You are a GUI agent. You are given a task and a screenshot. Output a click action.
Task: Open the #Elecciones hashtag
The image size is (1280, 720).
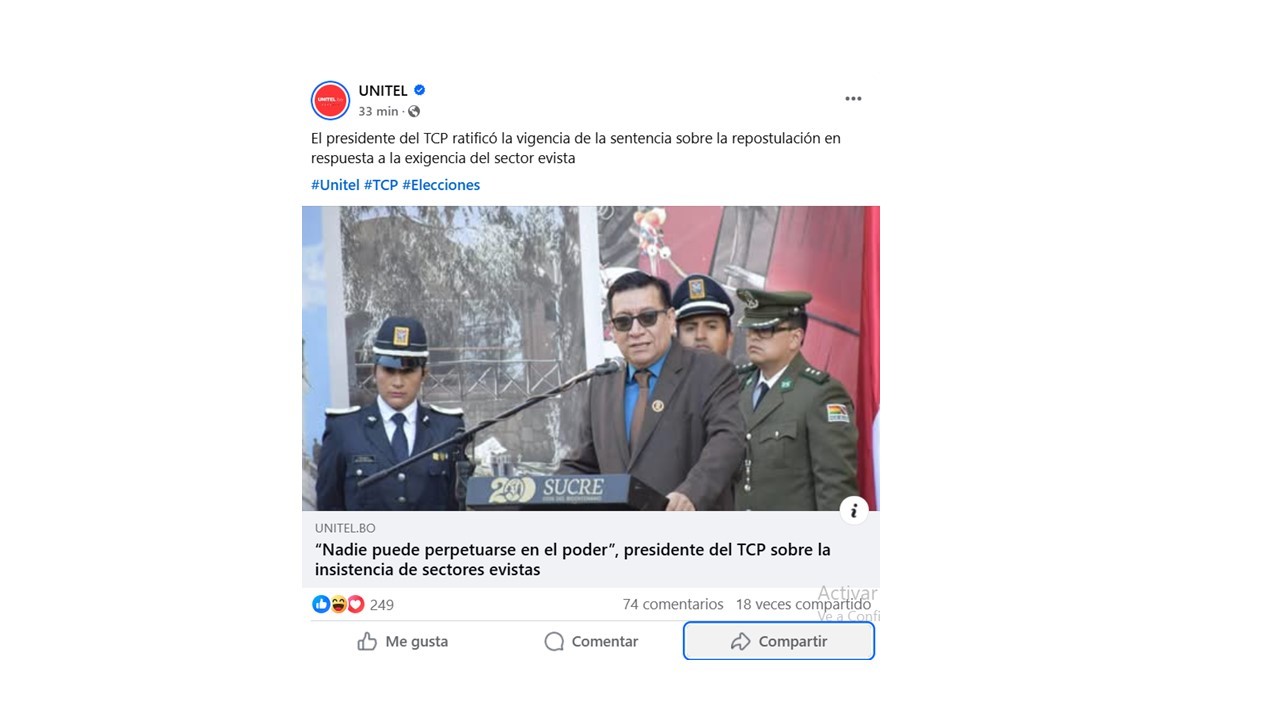click(441, 185)
